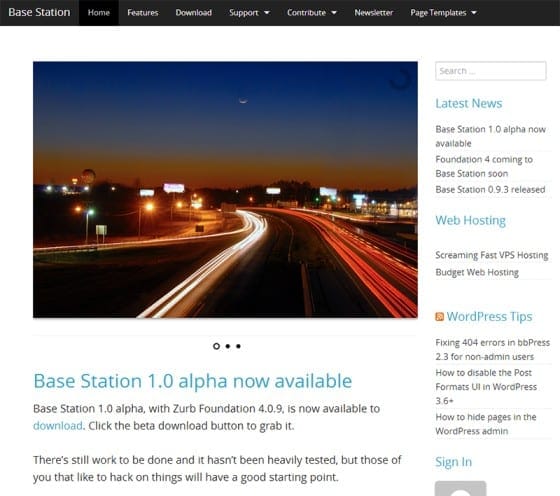Open 'Foundation 4 coming to Base Station soon'
Screen dimensions: 560x496
[x=484, y=166]
